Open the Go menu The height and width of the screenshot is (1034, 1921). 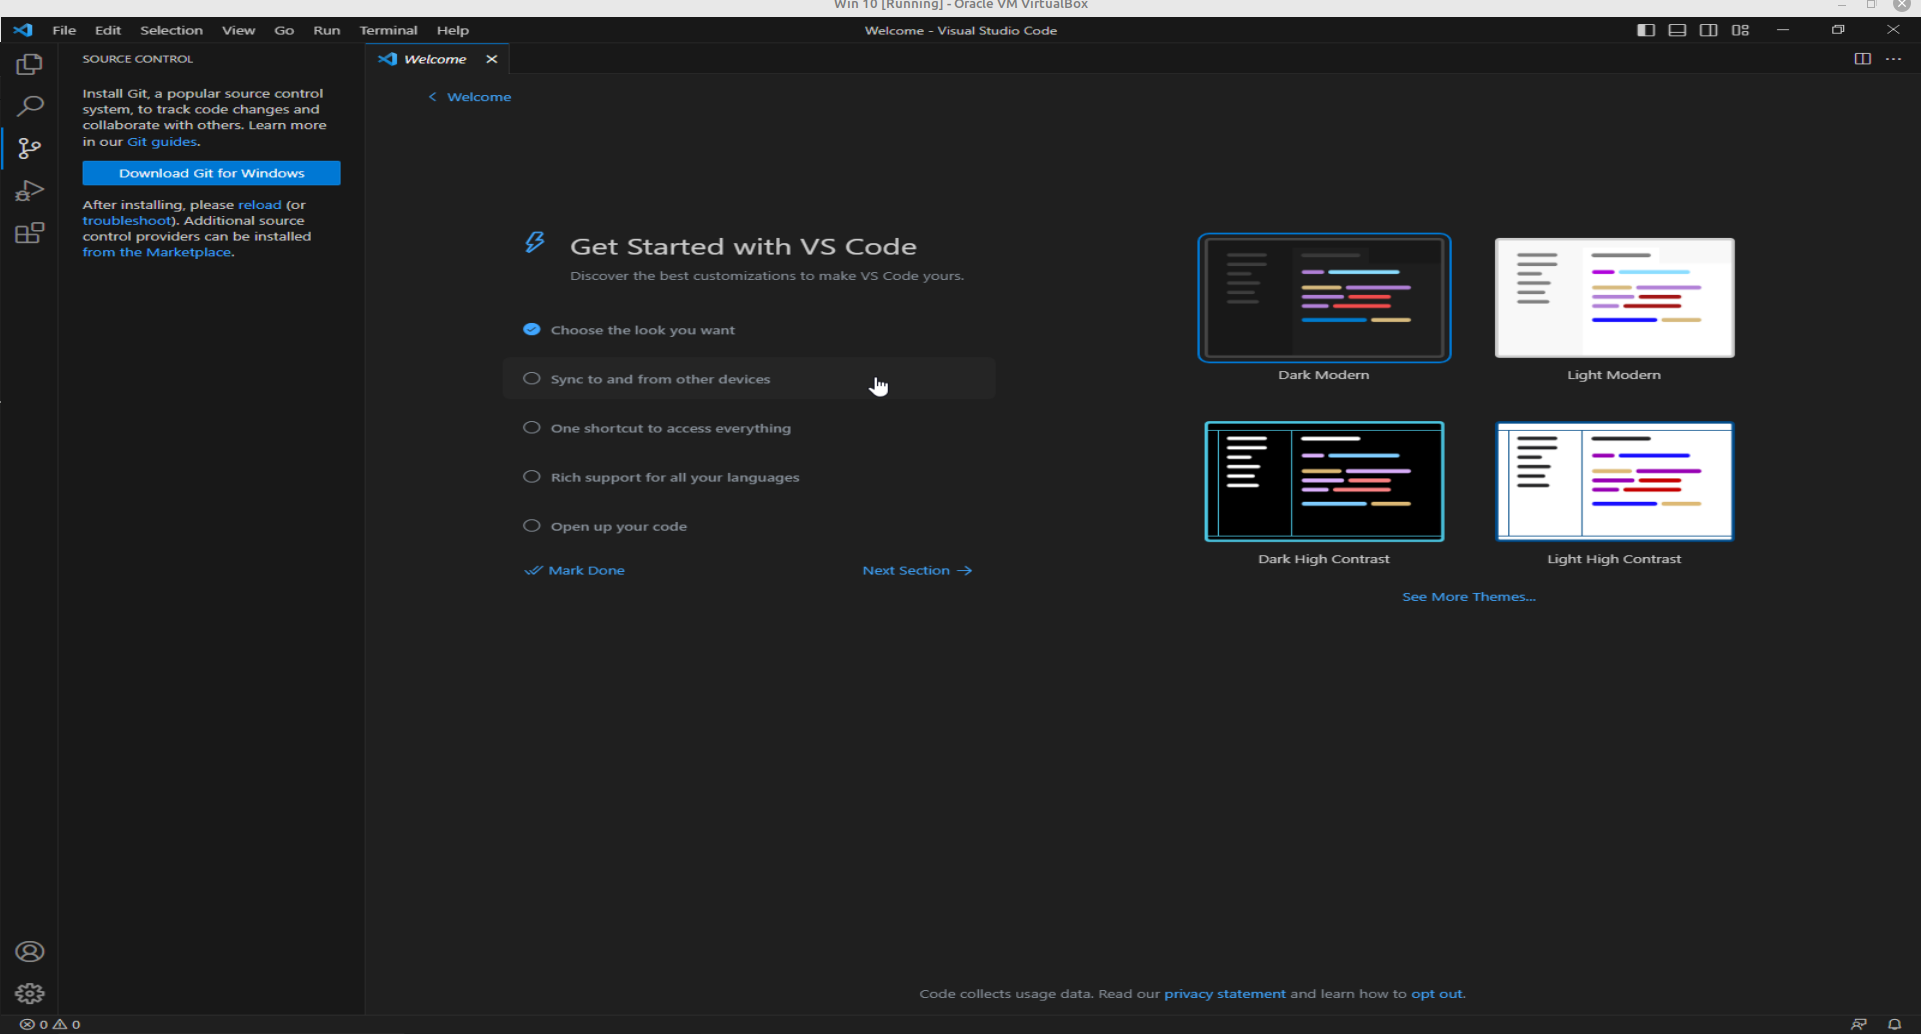tap(284, 30)
